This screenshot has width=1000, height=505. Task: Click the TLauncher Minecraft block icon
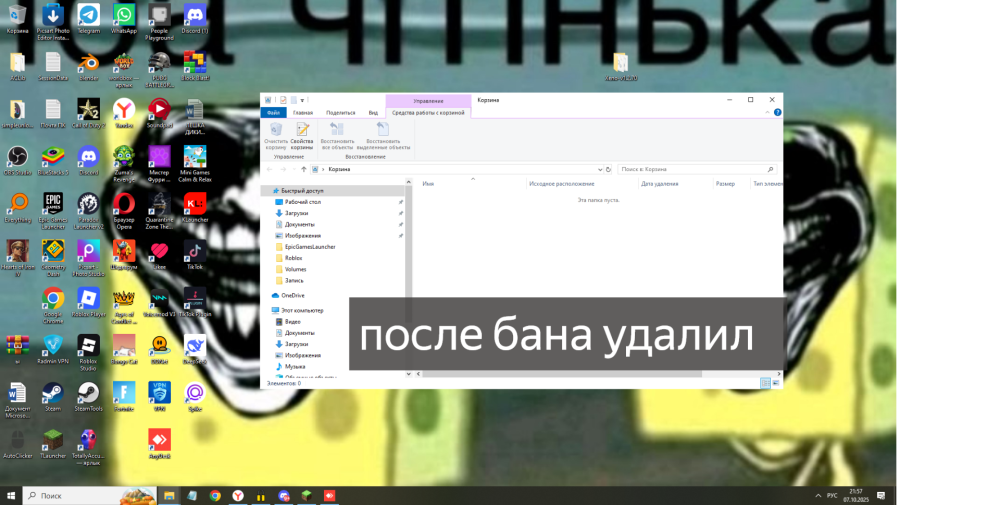(53, 443)
